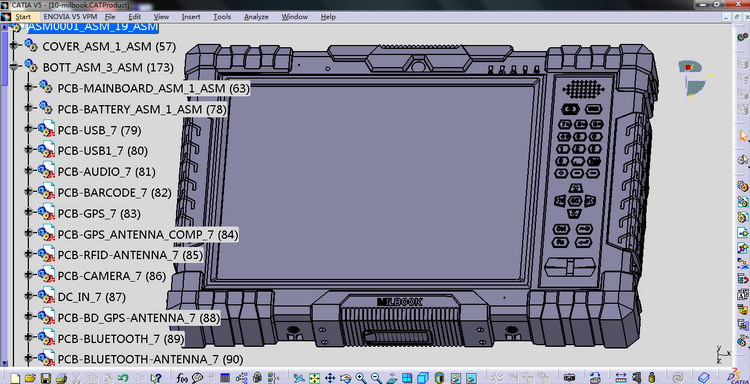Click the Measure Inertia weight icon
750x384 pixels.
[651, 378]
